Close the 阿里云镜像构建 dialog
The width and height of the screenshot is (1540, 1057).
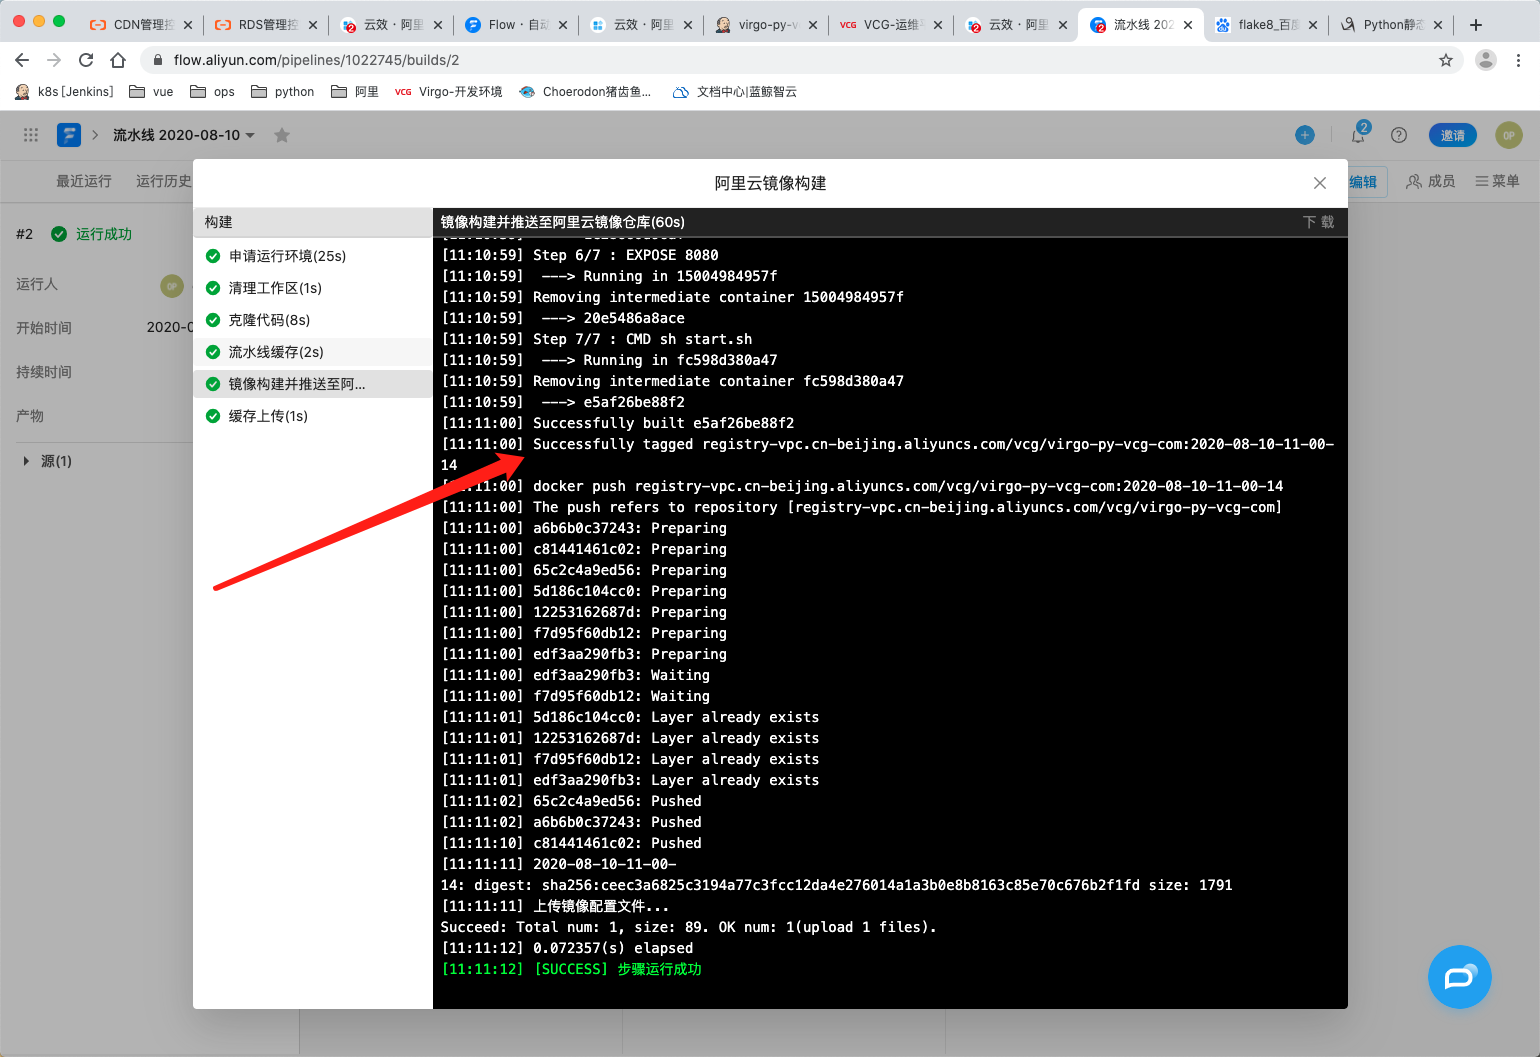(1320, 183)
